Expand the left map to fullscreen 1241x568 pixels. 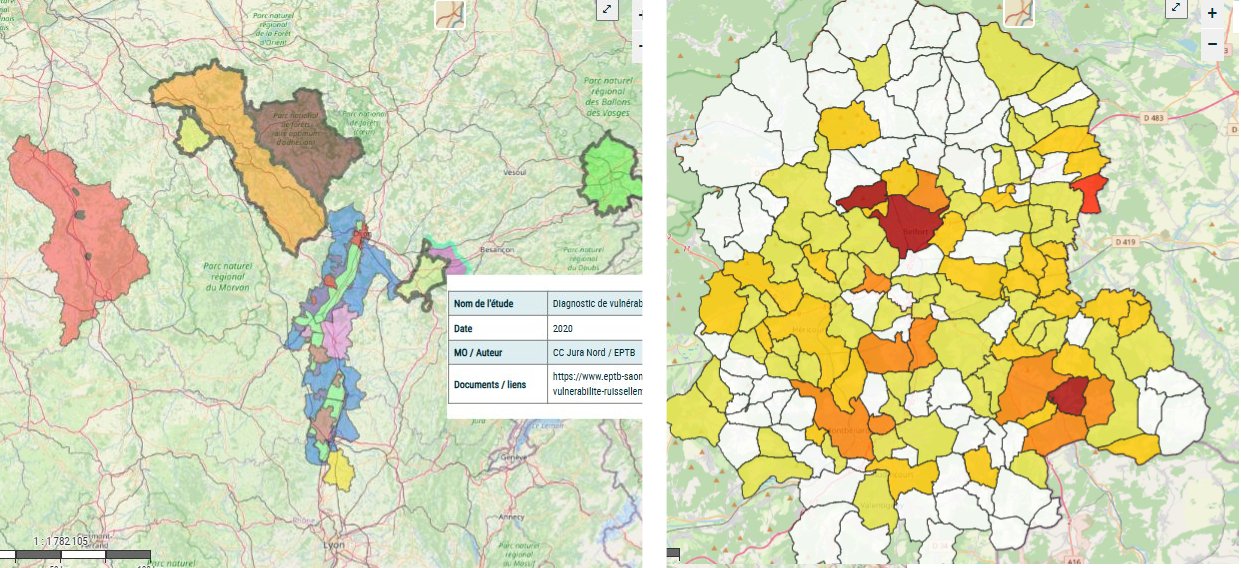coord(607,9)
